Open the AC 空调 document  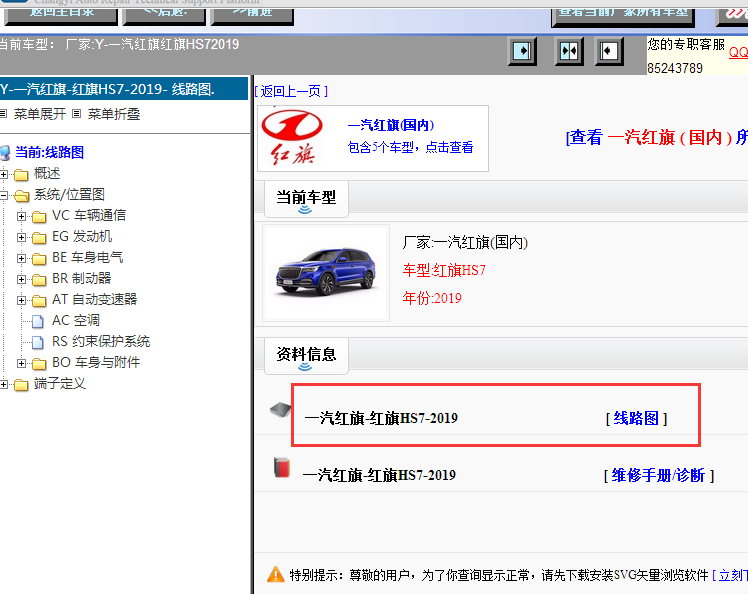[x=76, y=320]
